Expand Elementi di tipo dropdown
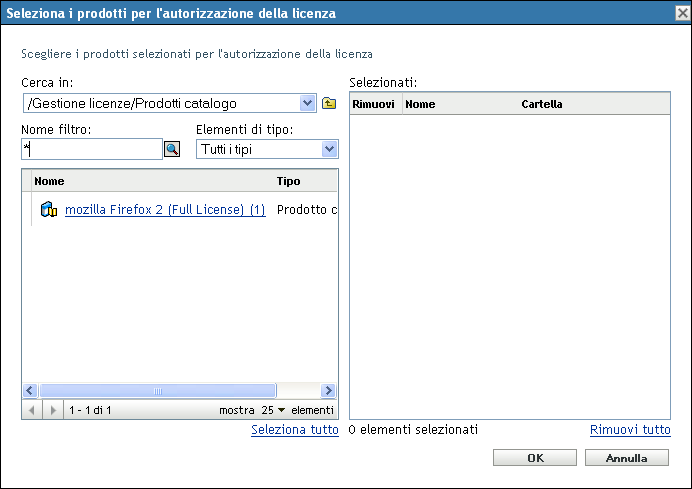Image resolution: width=692 pixels, height=489 pixels. click(x=329, y=149)
